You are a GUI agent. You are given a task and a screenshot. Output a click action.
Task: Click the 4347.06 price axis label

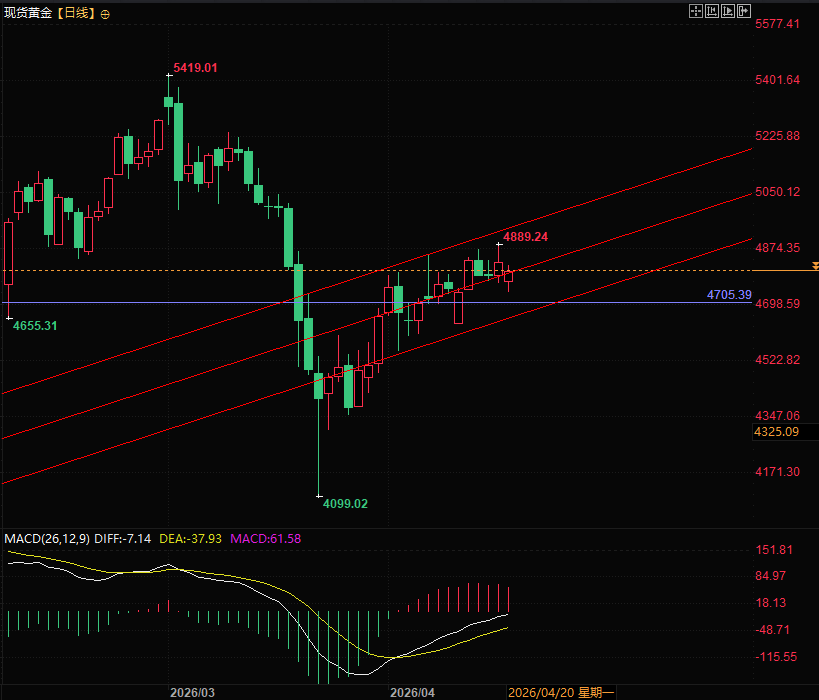[777, 415]
